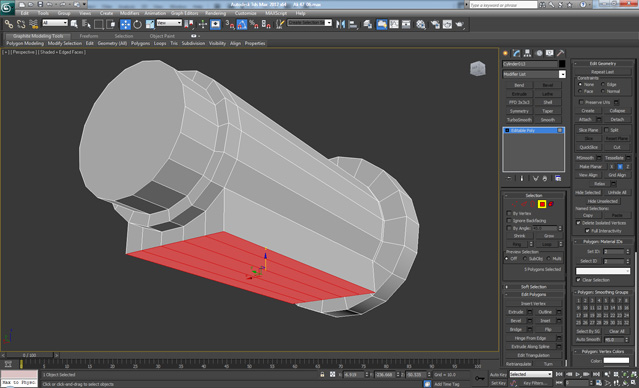The width and height of the screenshot is (639, 388).
Task: Expand the Soft Selection rollout
Action: 534,287
